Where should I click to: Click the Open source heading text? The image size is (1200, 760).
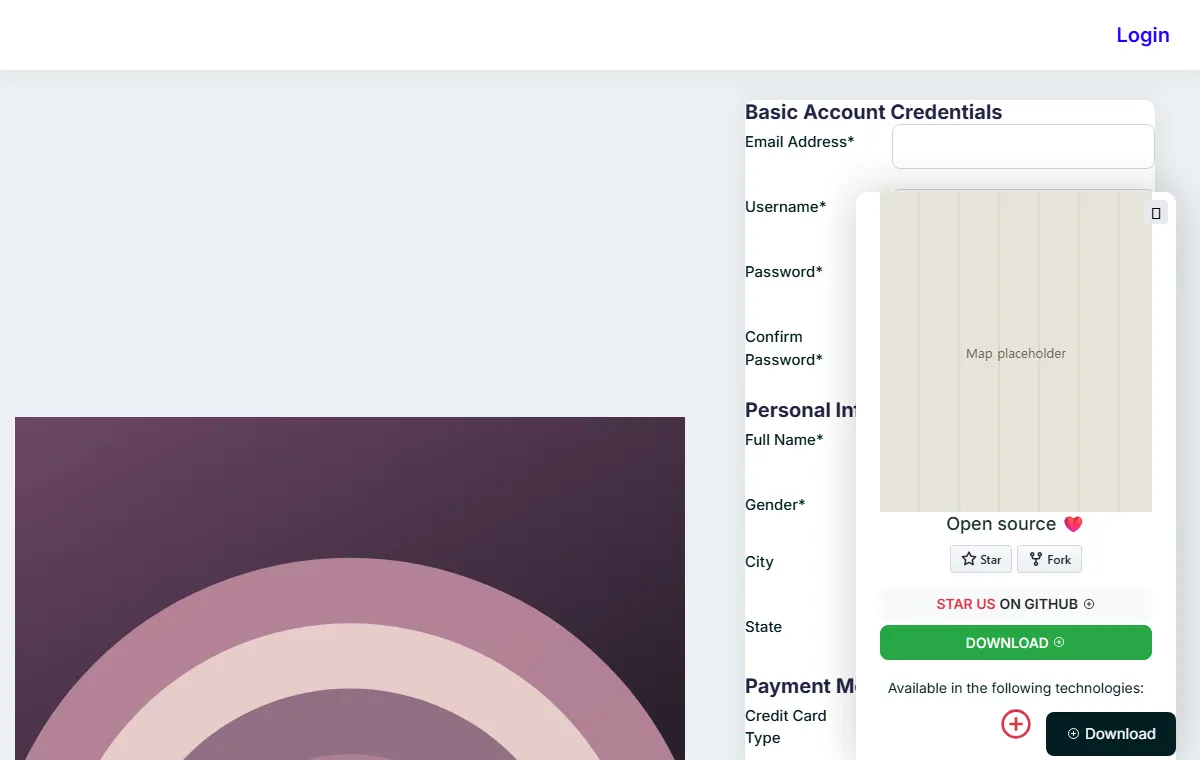click(1001, 524)
